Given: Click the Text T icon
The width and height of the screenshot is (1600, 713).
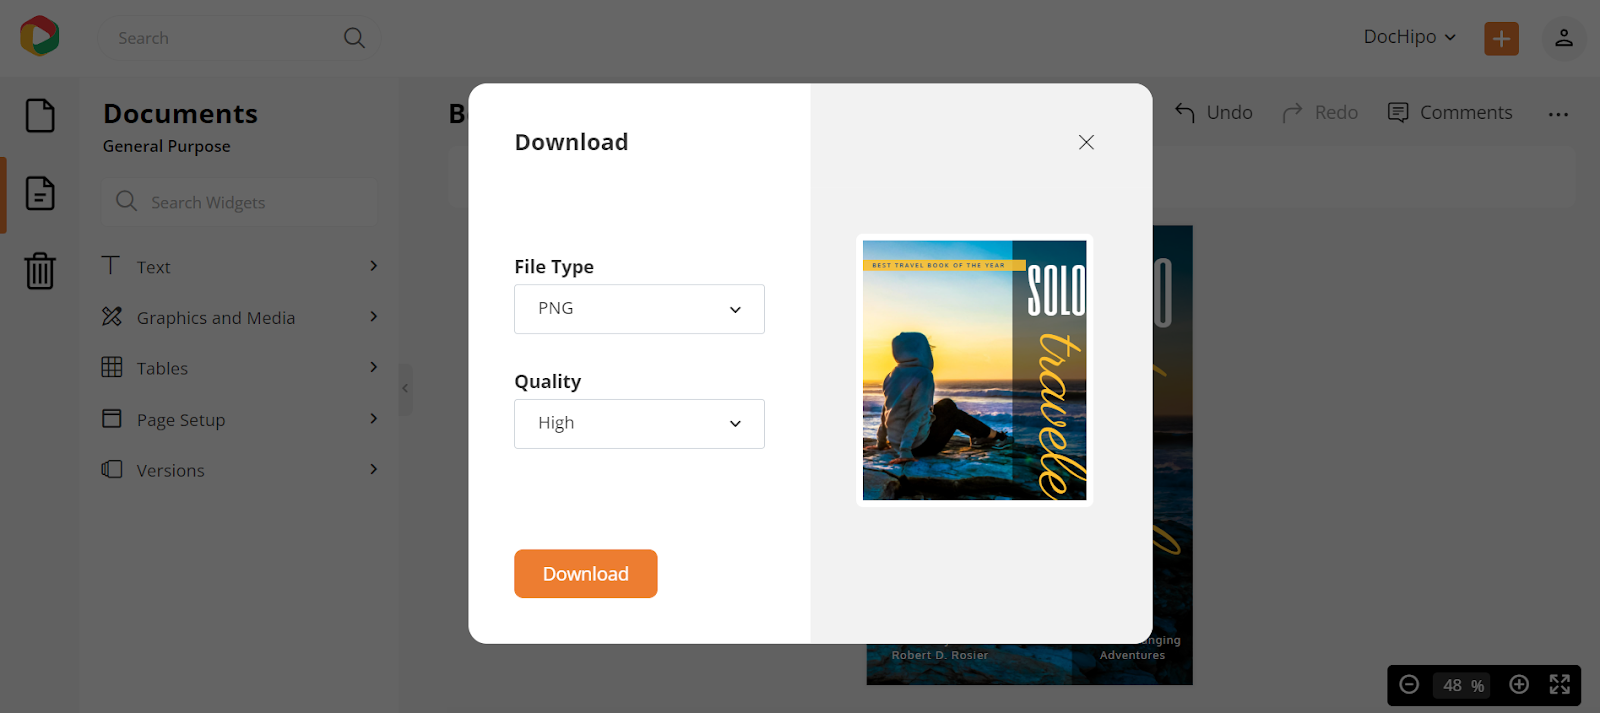Looking at the screenshot, I should coord(111,265).
